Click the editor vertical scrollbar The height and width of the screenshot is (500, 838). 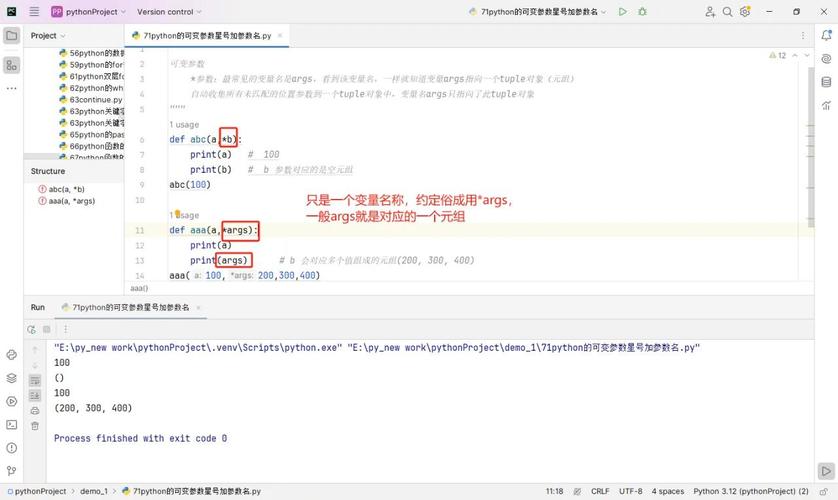click(x=811, y=147)
